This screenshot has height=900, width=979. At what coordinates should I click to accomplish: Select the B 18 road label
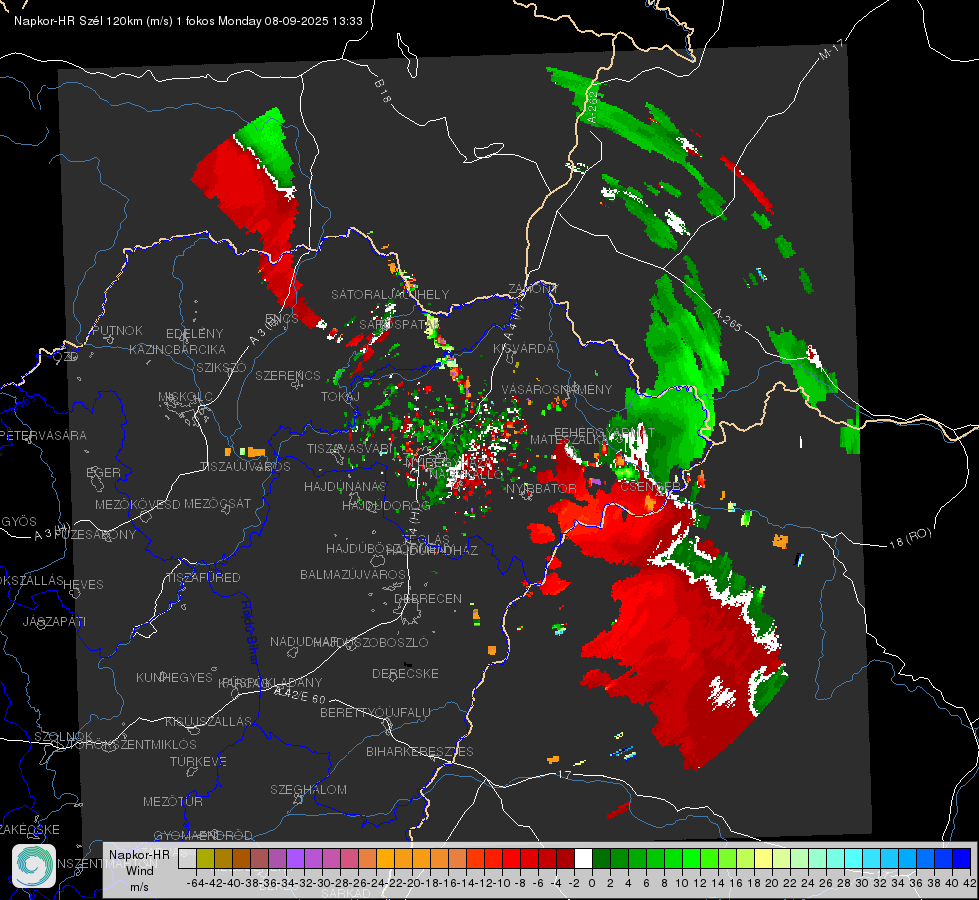click(383, 92)
